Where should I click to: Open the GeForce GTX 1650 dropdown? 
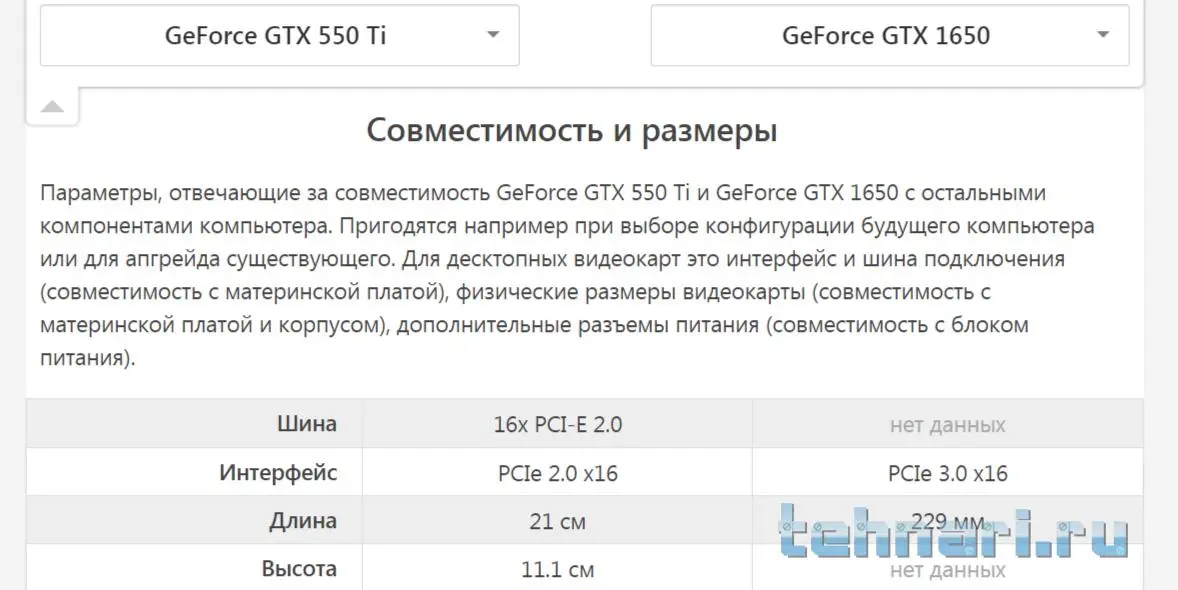click(885, 36)
